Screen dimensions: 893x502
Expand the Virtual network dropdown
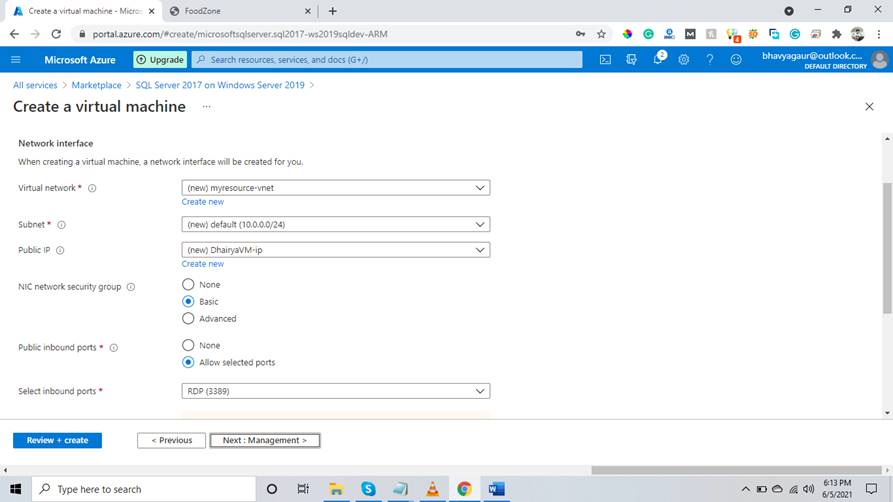click(x=335, y=188)
